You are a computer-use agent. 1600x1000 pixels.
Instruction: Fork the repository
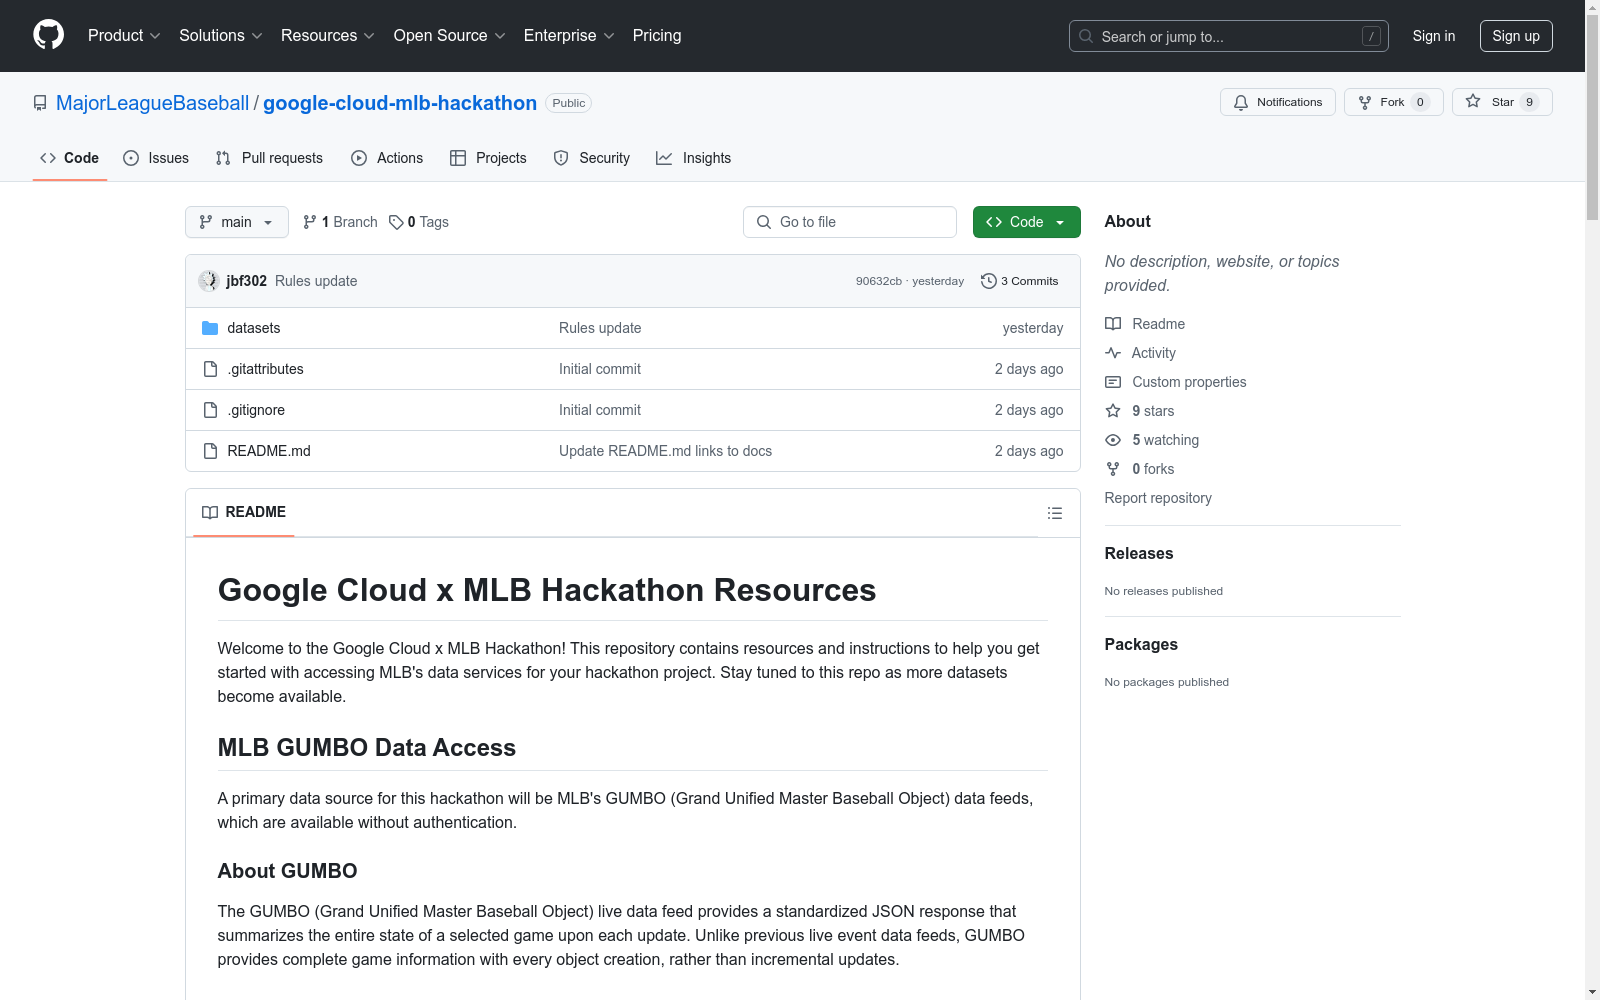click(1393, 102)
